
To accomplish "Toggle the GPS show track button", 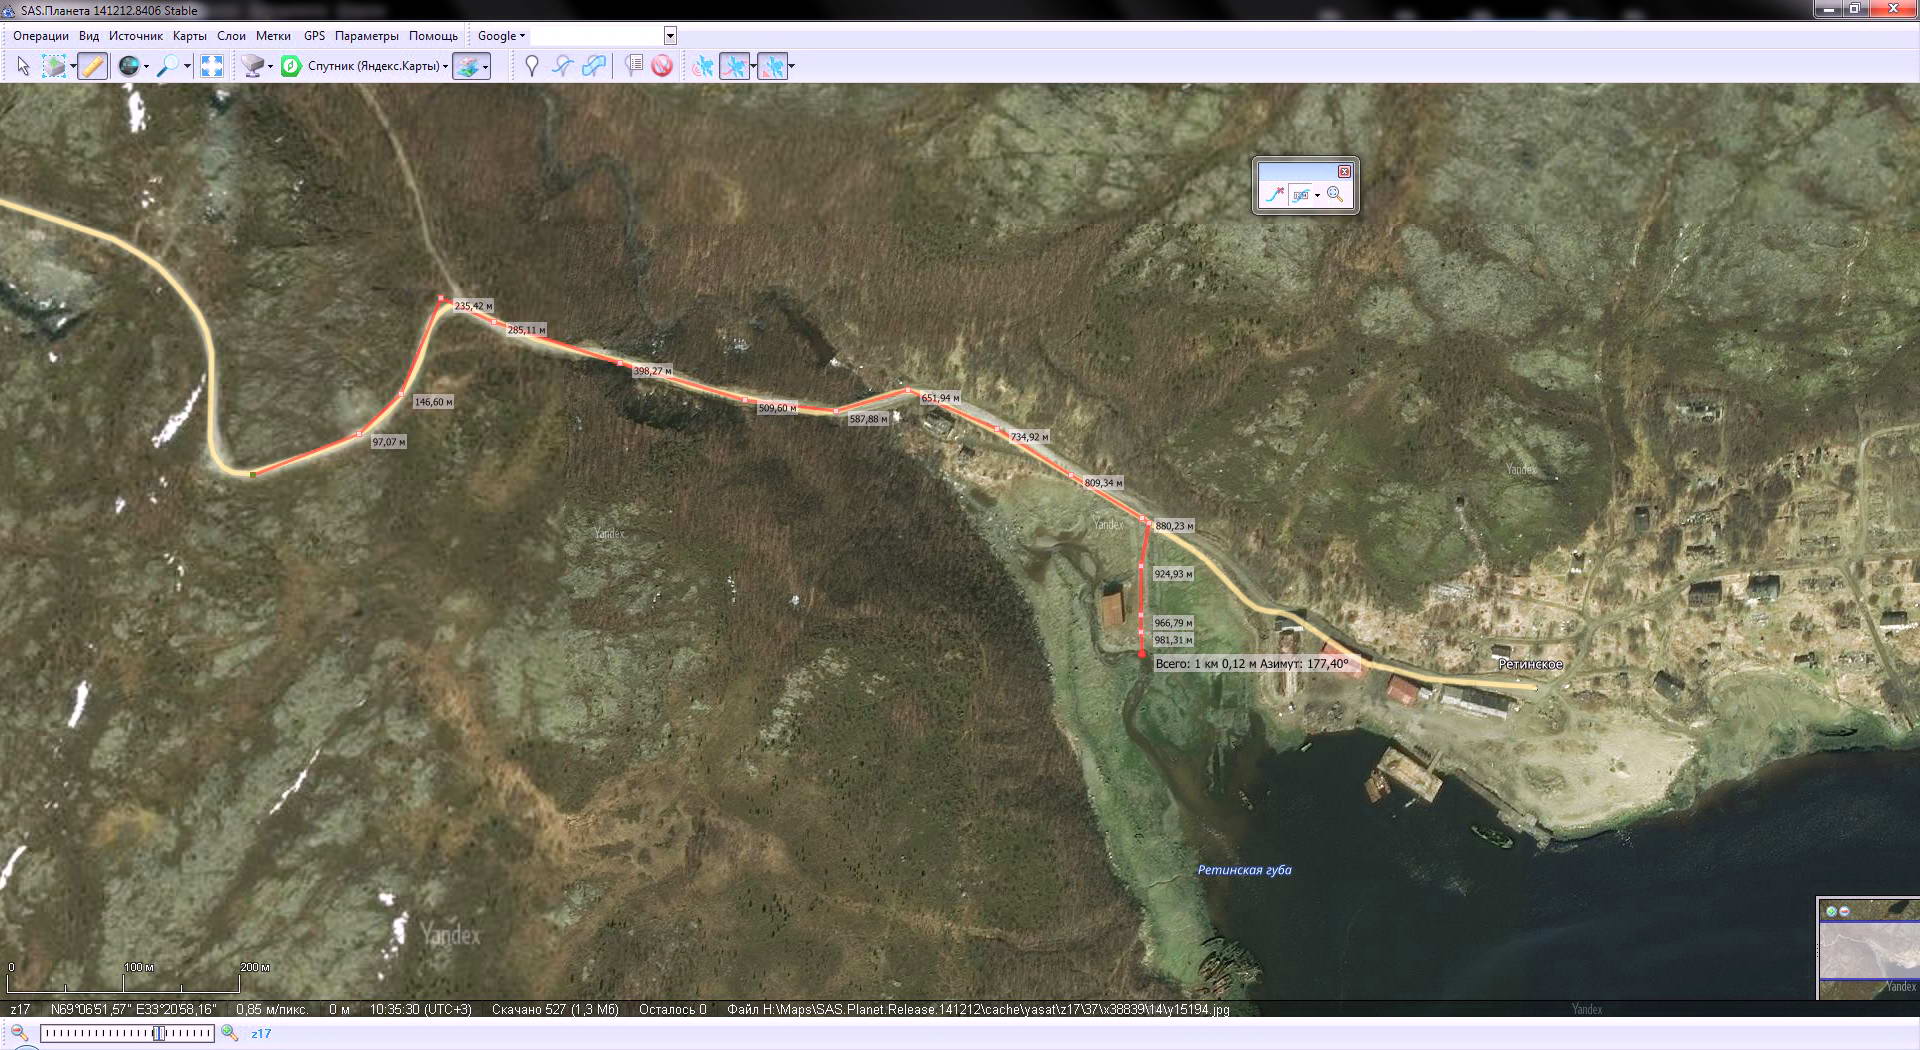I will [734, 66].
